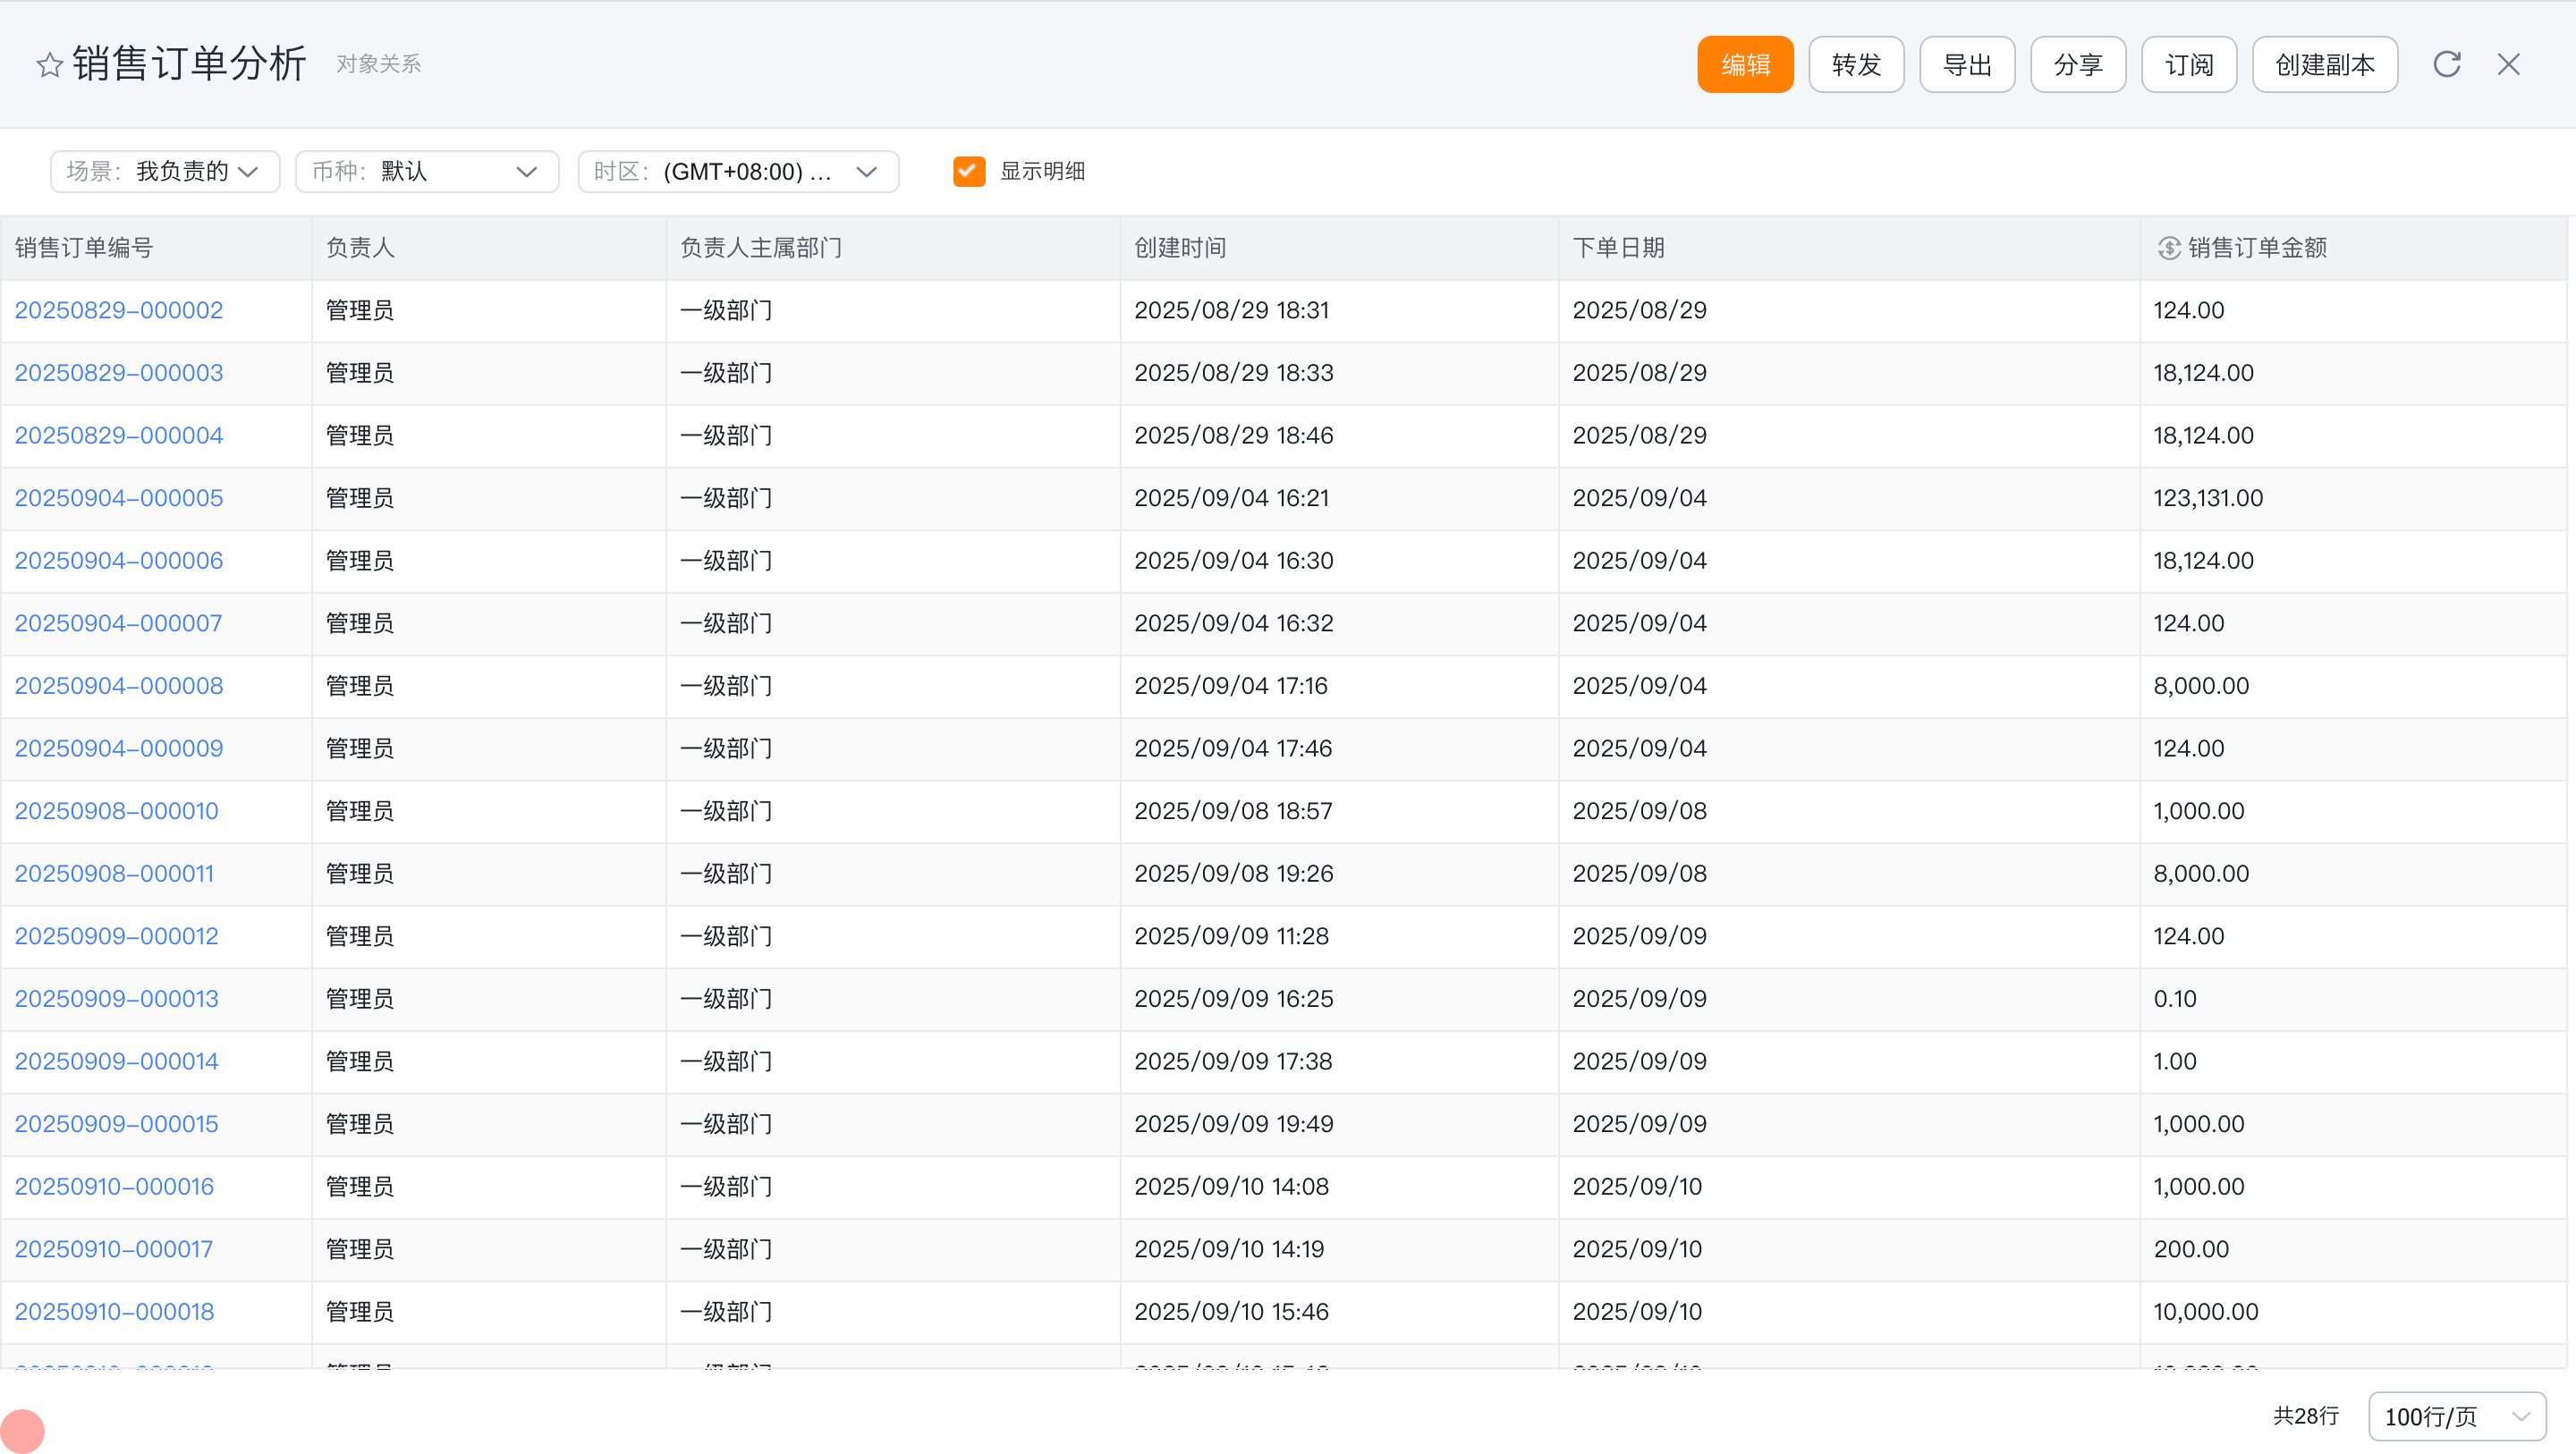Open order 20250904-000005 link
Image resolution: width=2576 pixels, height=1454 pixels.
(119, 498)
